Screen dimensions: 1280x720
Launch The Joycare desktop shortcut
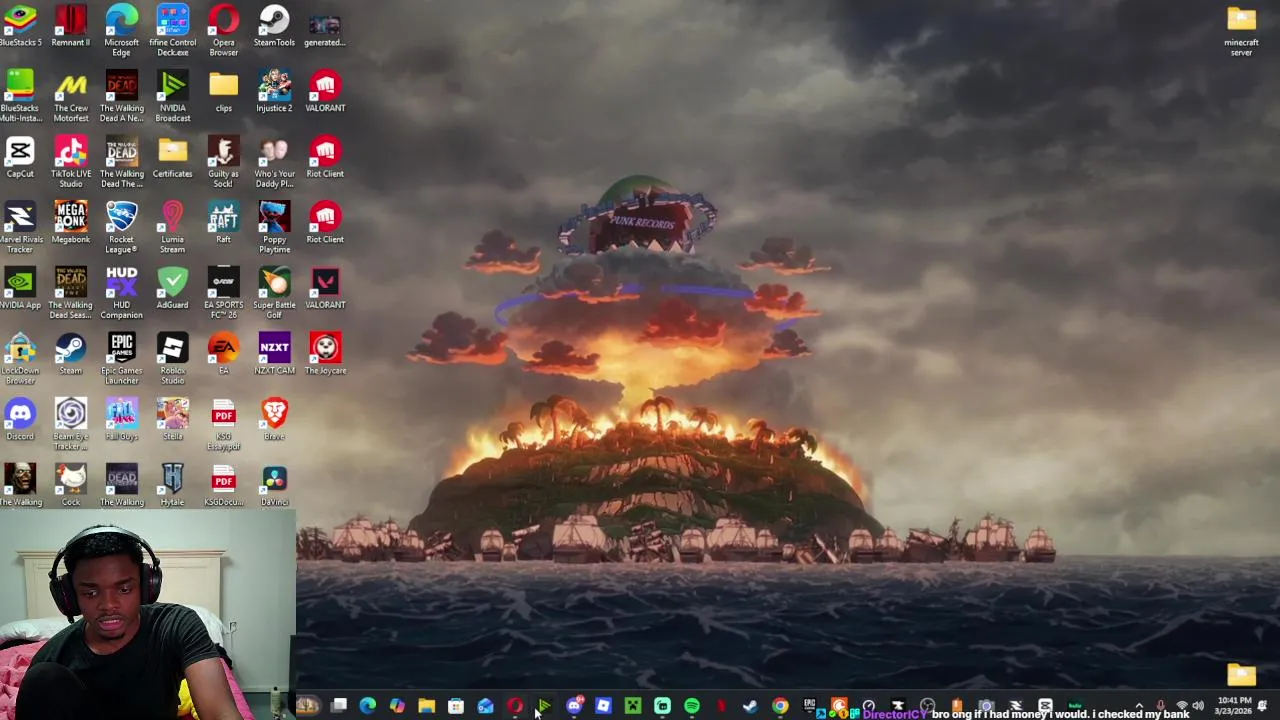[325, 355]
